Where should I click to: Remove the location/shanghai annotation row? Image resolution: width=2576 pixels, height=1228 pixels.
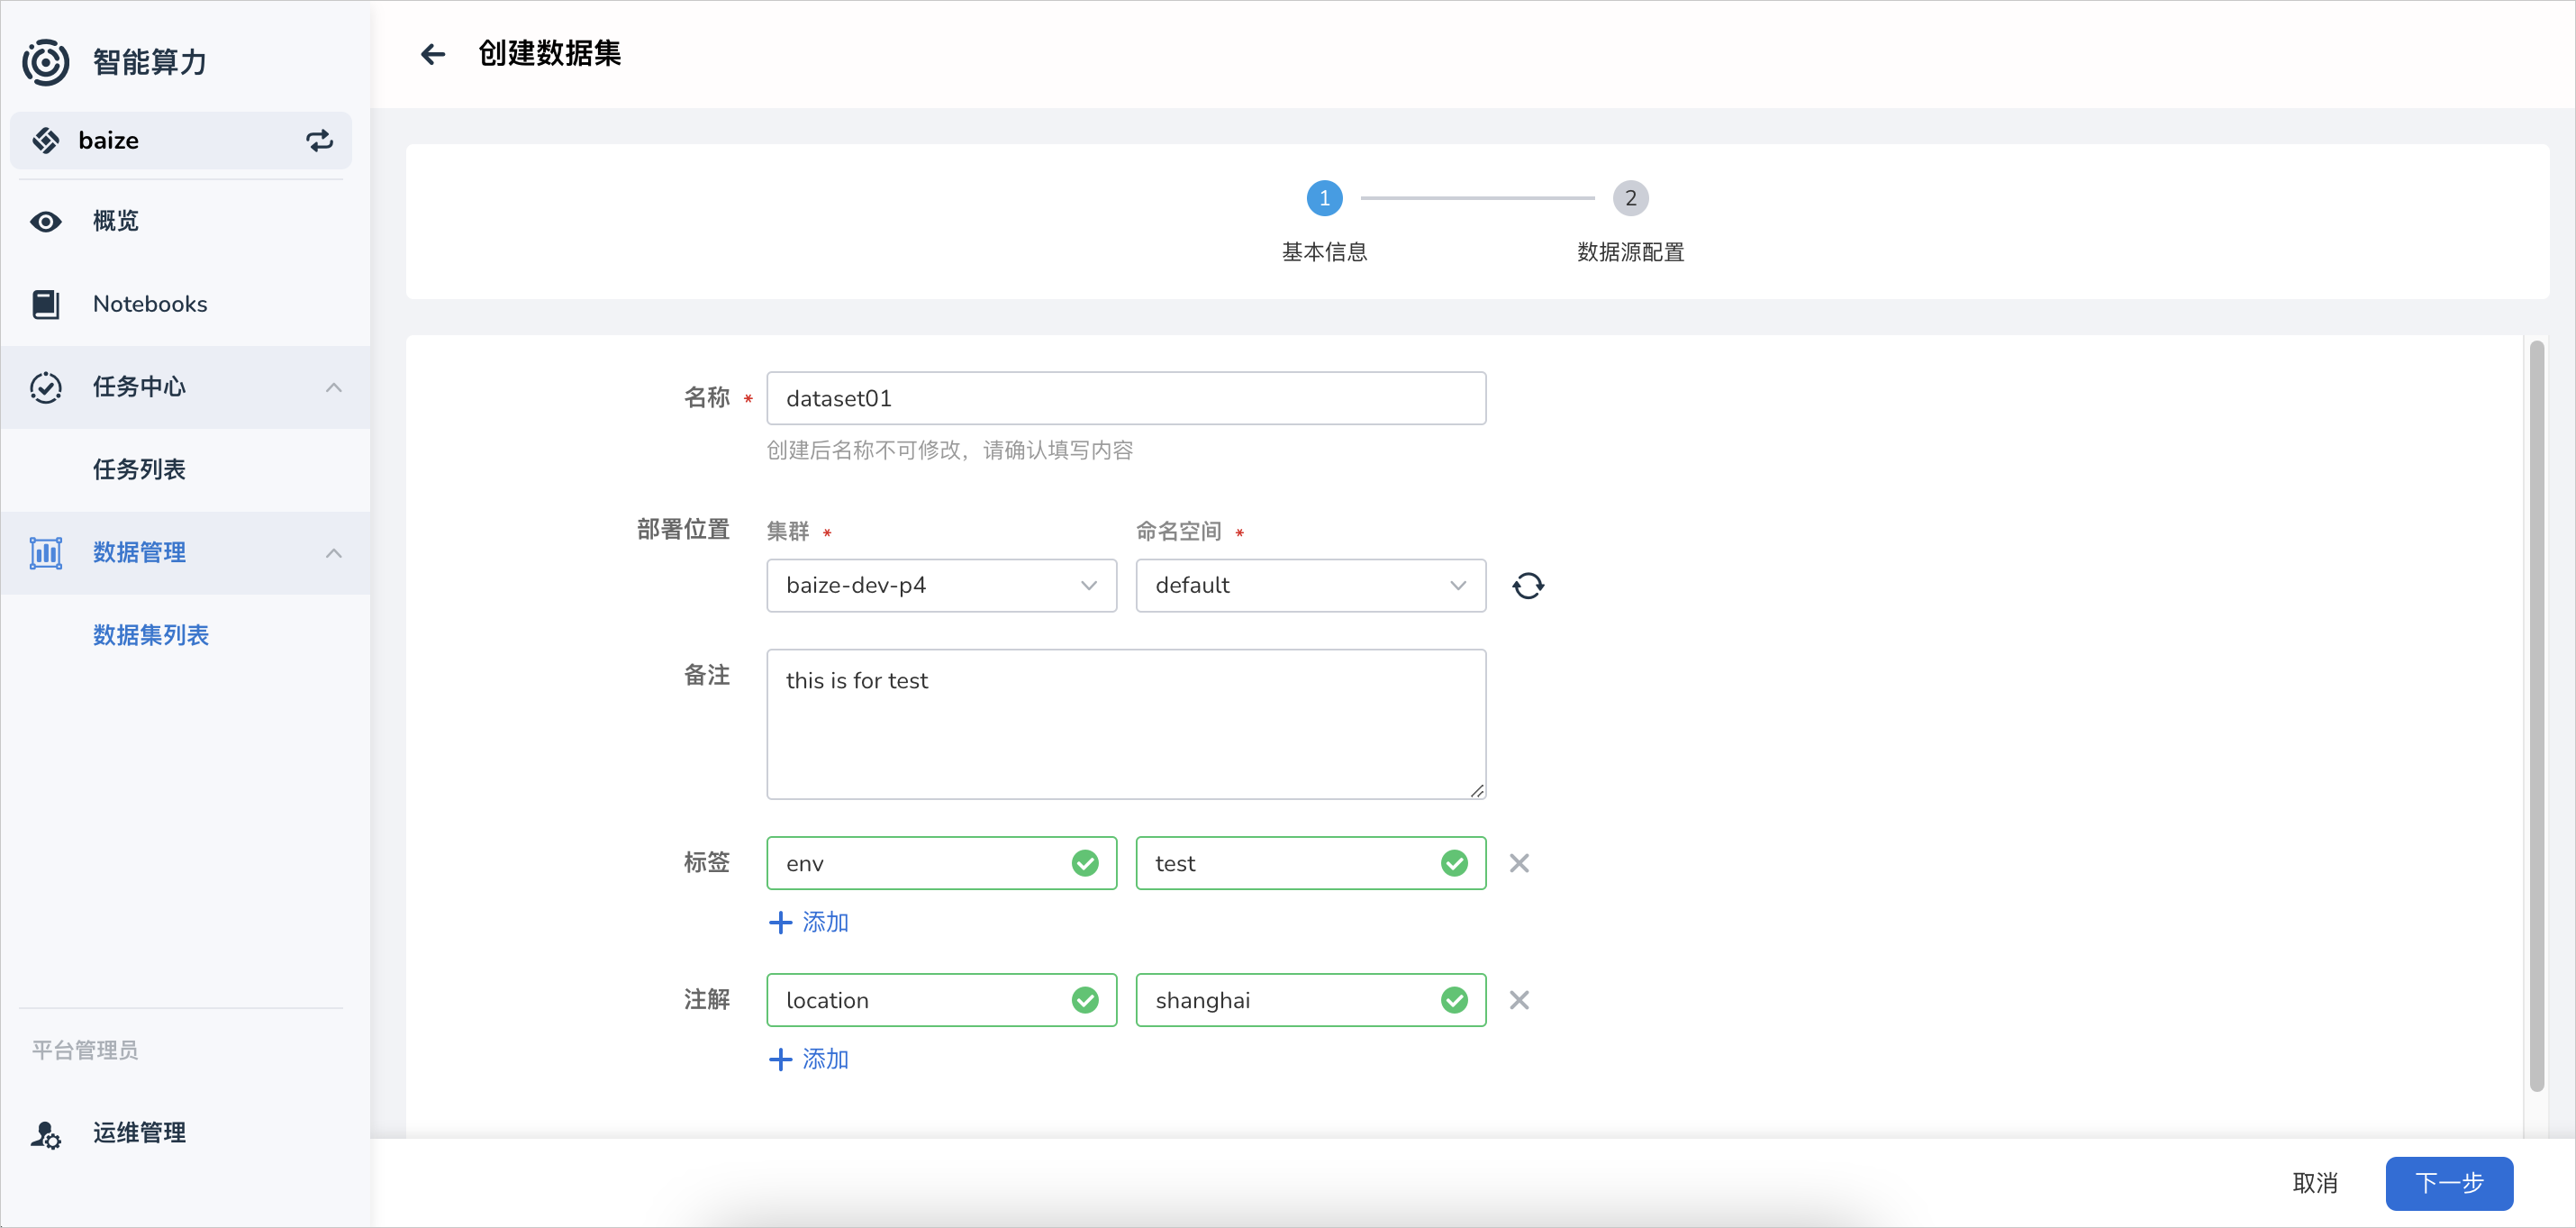[1519, 1000]
